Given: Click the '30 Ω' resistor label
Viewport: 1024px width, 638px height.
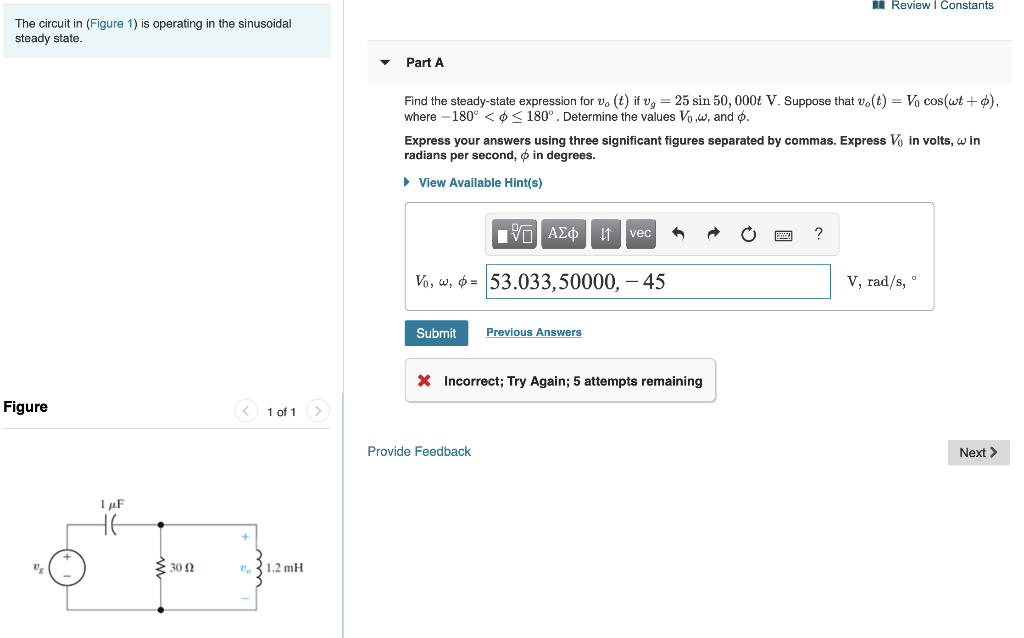Looking at the screenshot, I should coord(182,567).
